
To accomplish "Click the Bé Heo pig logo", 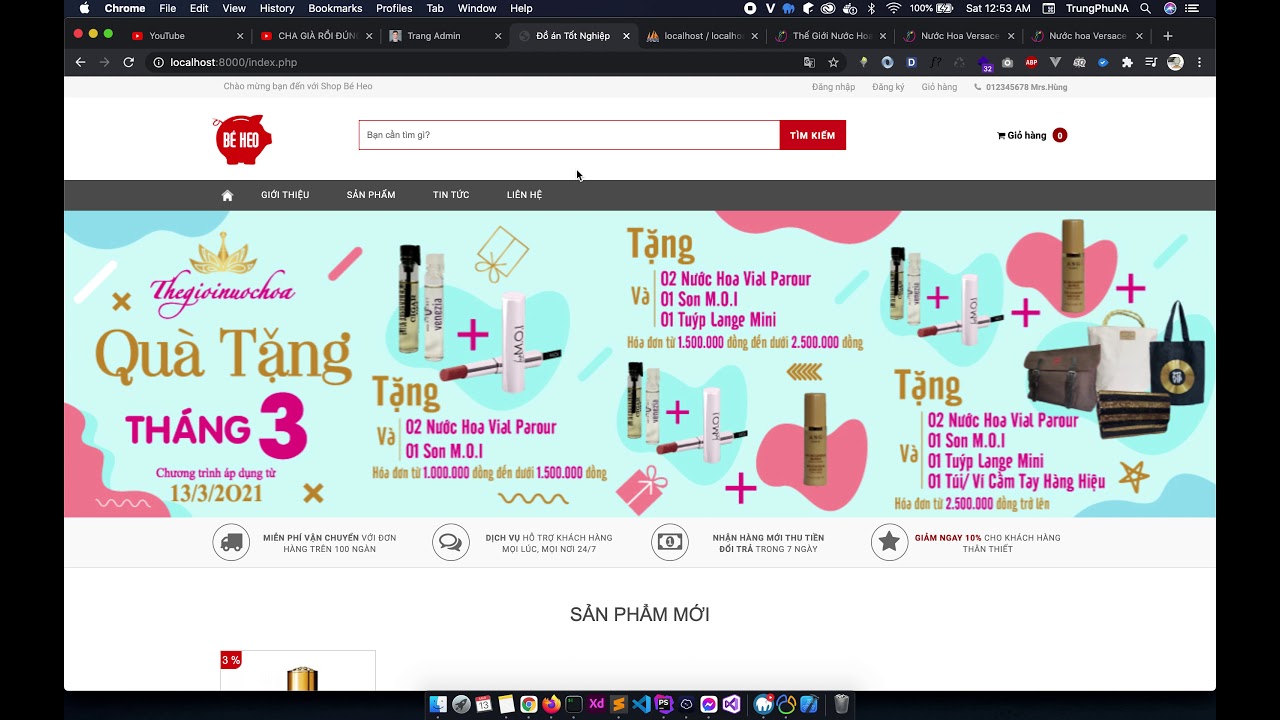I will pos(243,139).
